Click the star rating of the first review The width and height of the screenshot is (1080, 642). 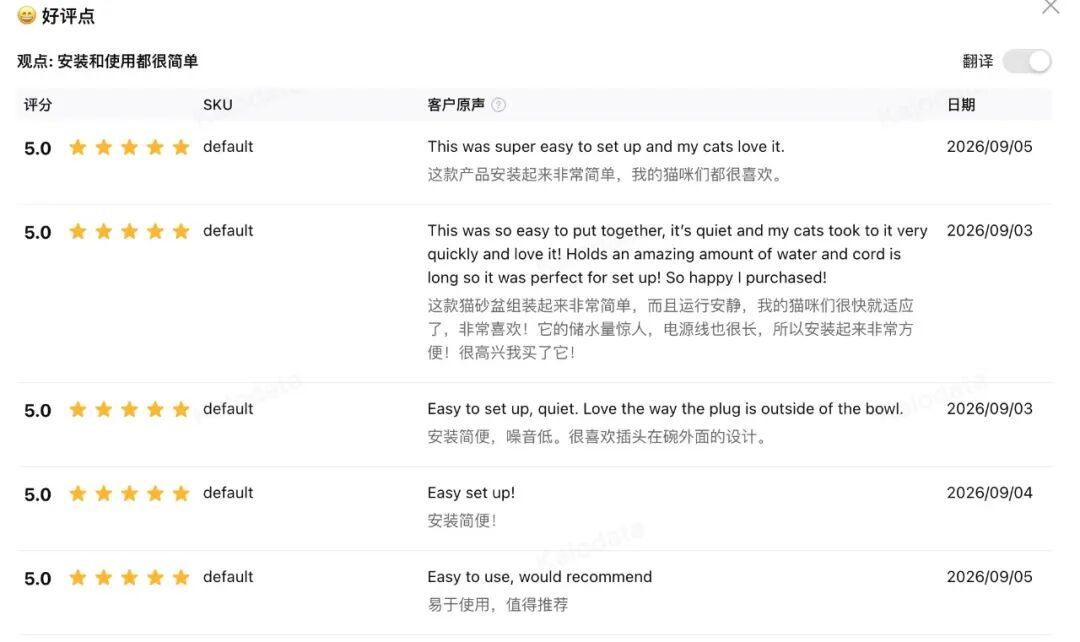coord(129,147)
